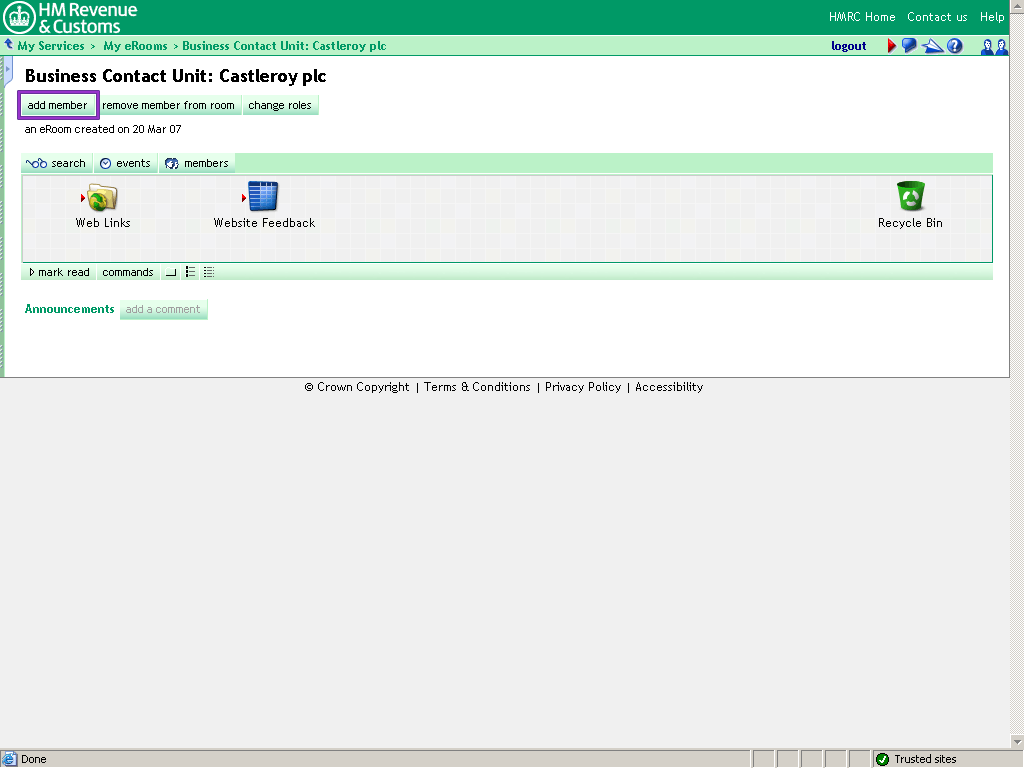Expand the mark read options
The width and height of the screenshot is (1024, 768).
click(59, 272)
